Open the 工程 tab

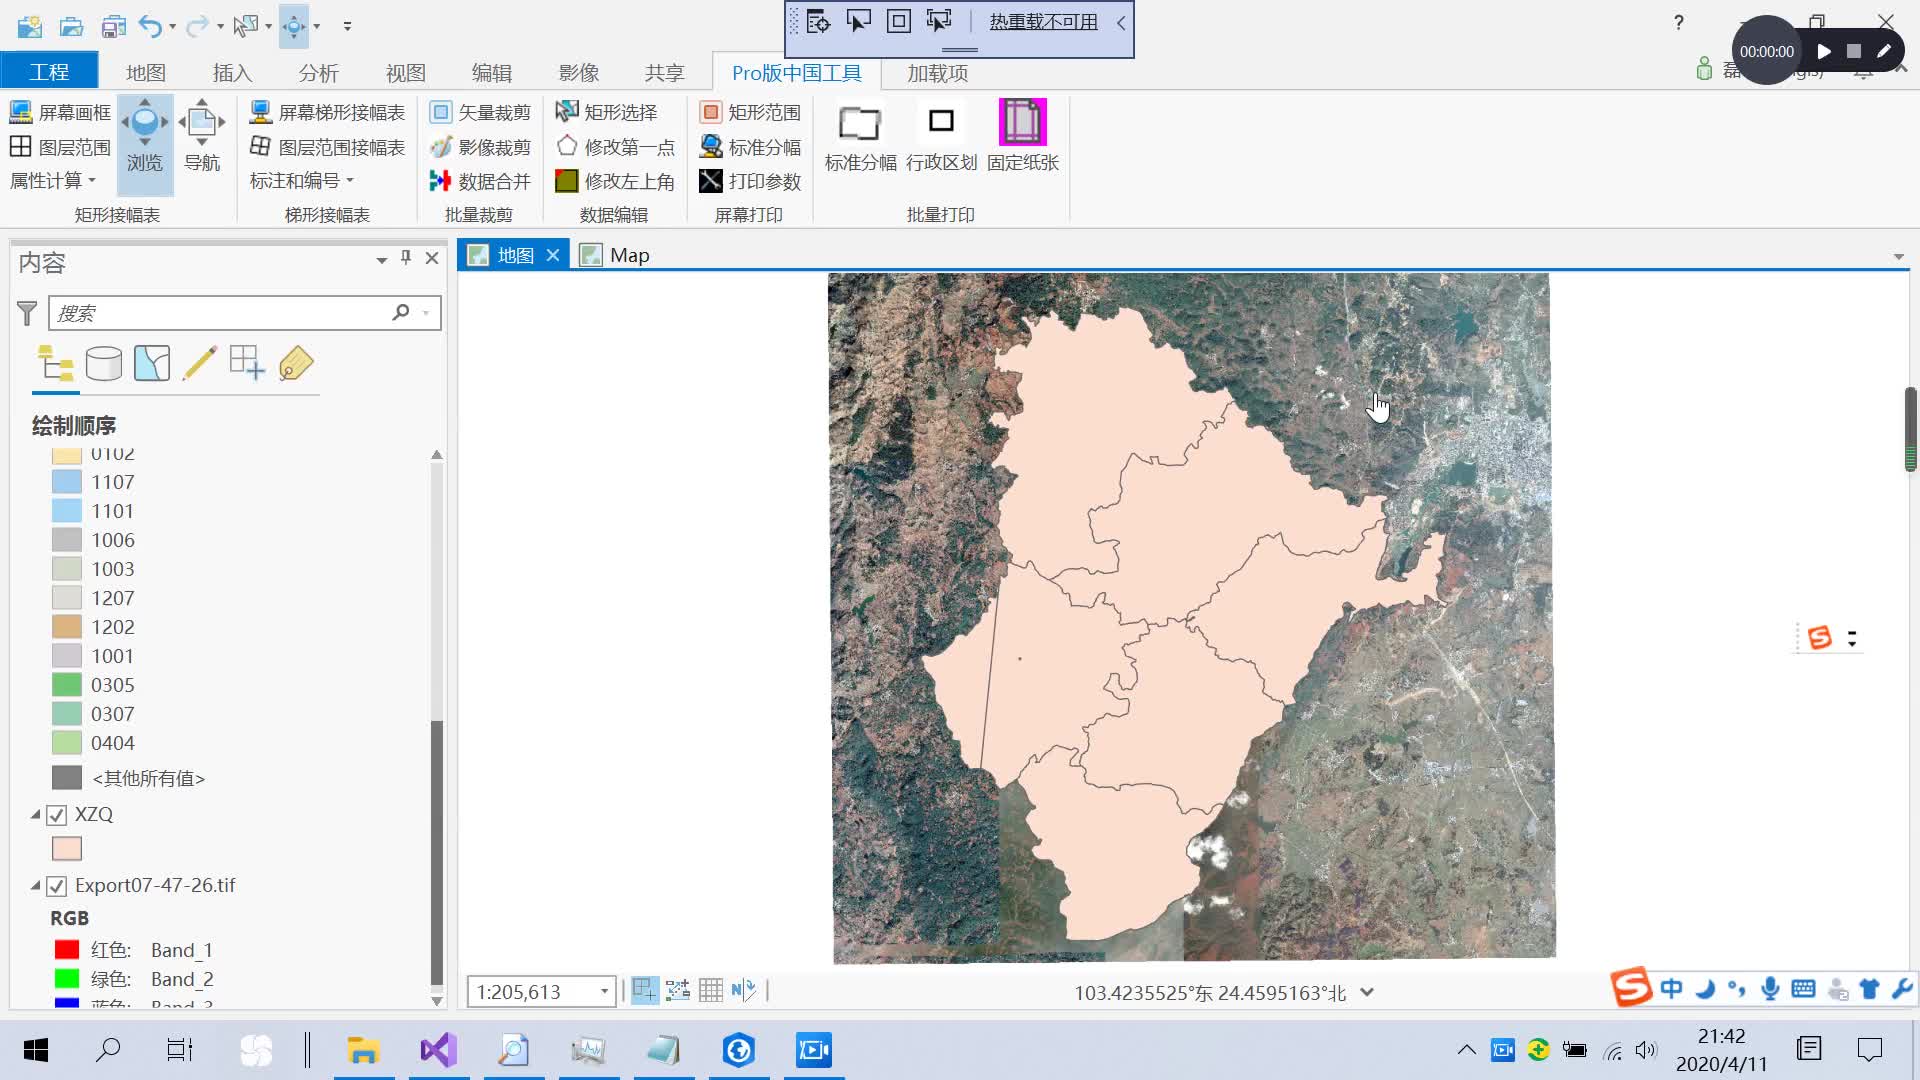tap(49, 72)
